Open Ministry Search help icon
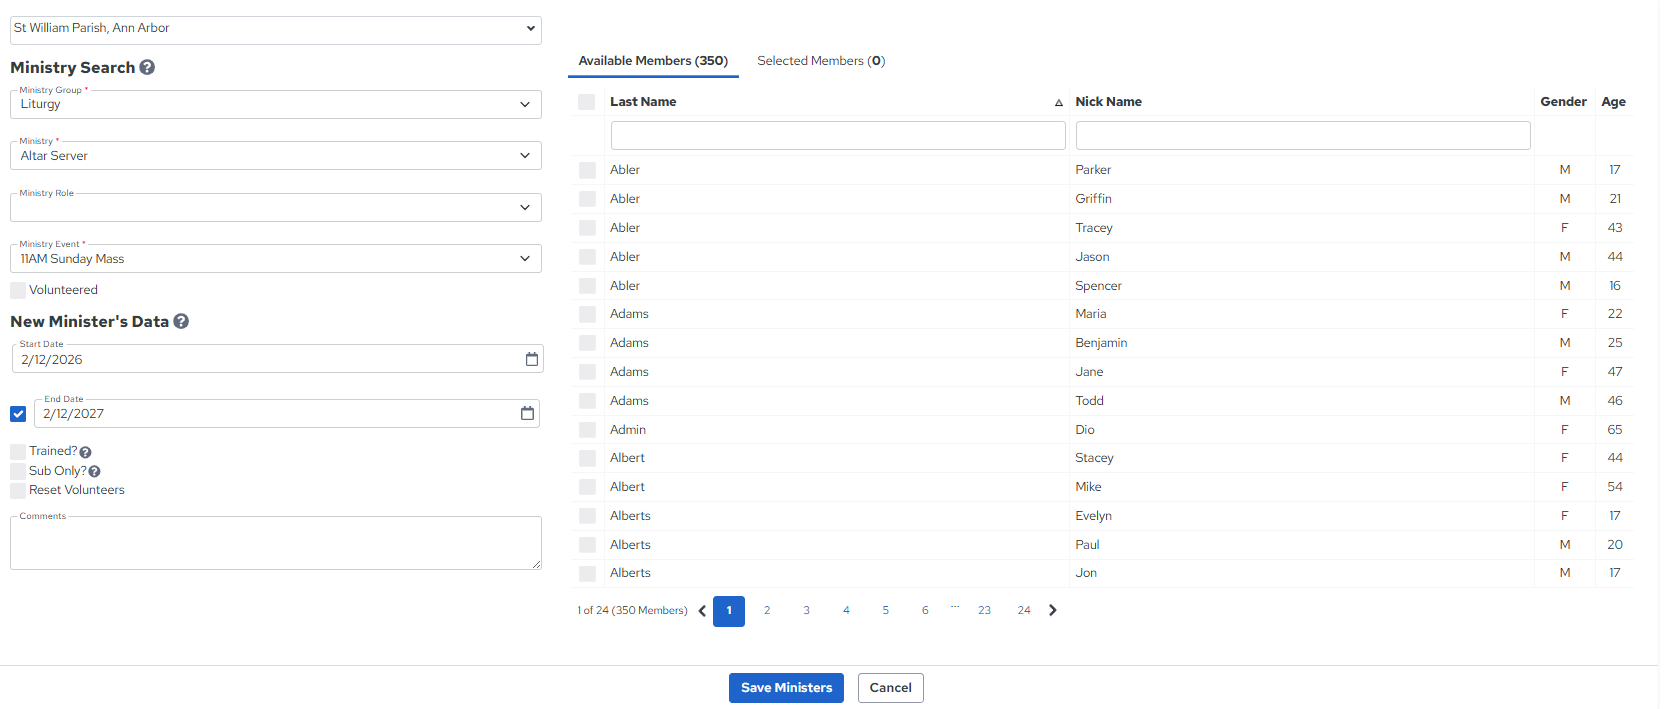1670x709 pixels. (147, 67)
